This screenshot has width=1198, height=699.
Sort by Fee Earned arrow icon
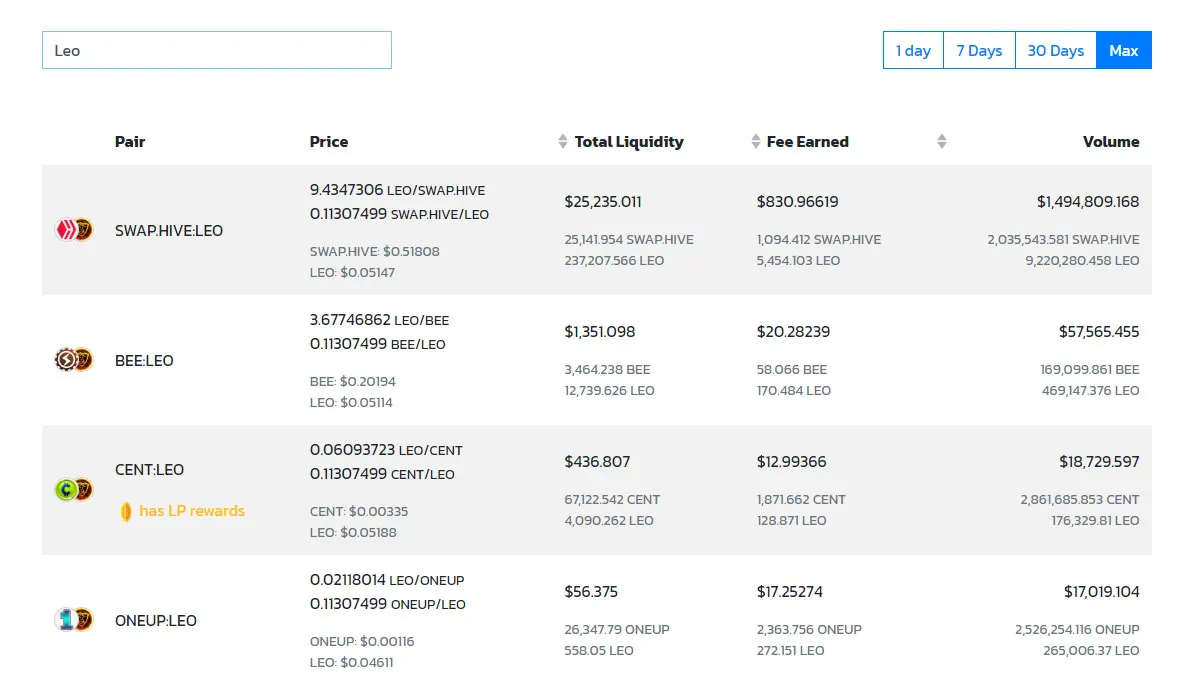(x=756, y=141)
